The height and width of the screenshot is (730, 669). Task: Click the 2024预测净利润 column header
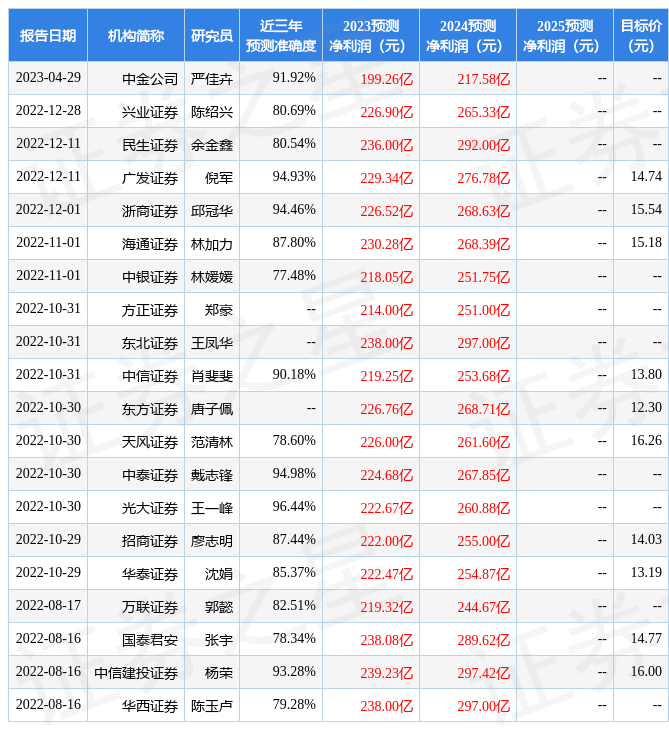[x=468, y=35]
